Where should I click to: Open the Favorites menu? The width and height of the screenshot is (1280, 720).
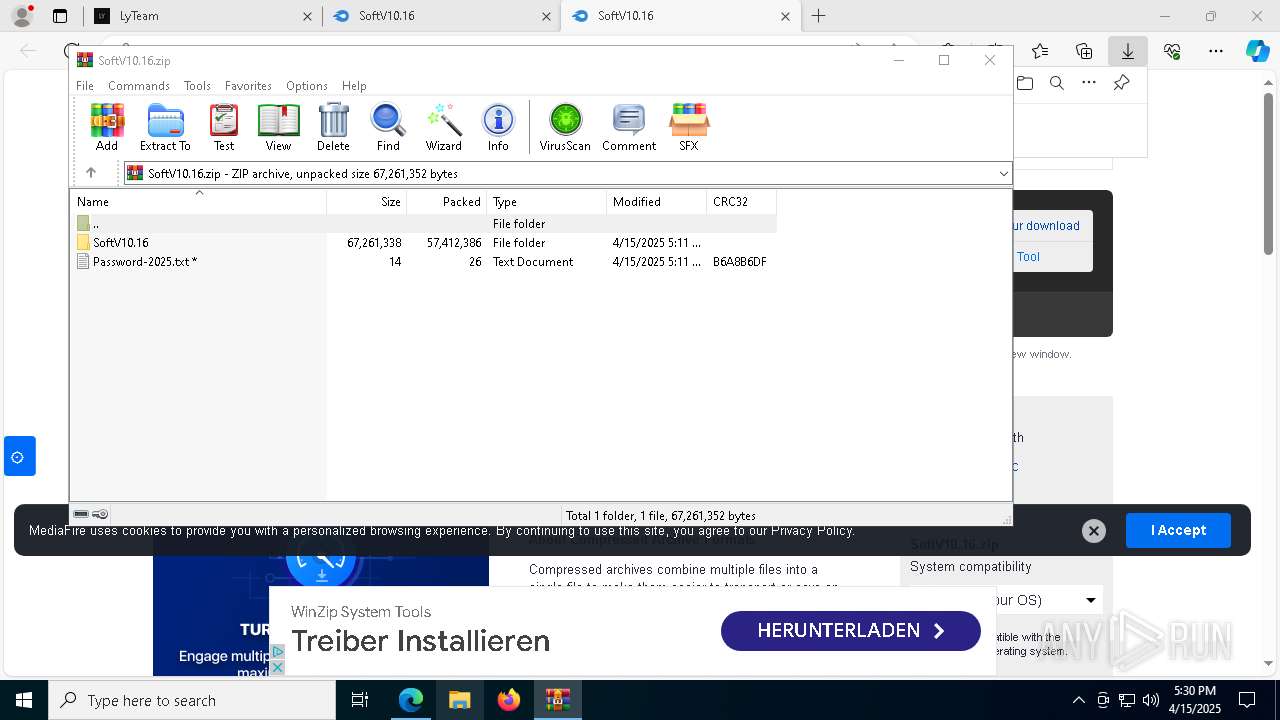(248, 86)
